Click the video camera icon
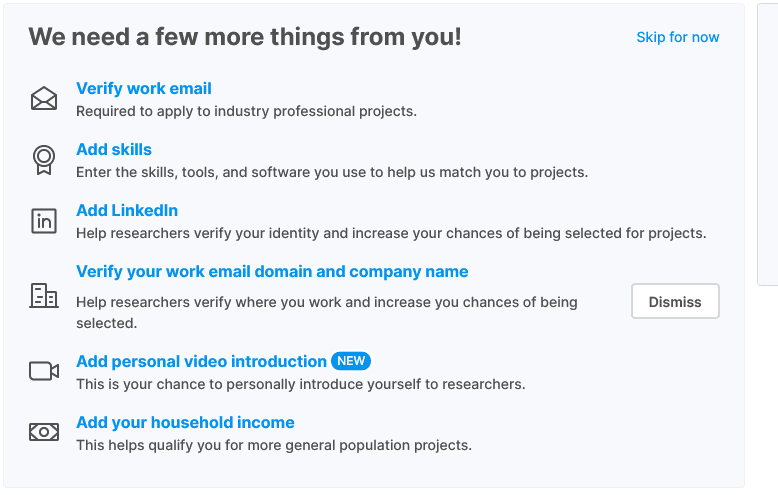This screenshot has height=495, width=778. [44, 371]
